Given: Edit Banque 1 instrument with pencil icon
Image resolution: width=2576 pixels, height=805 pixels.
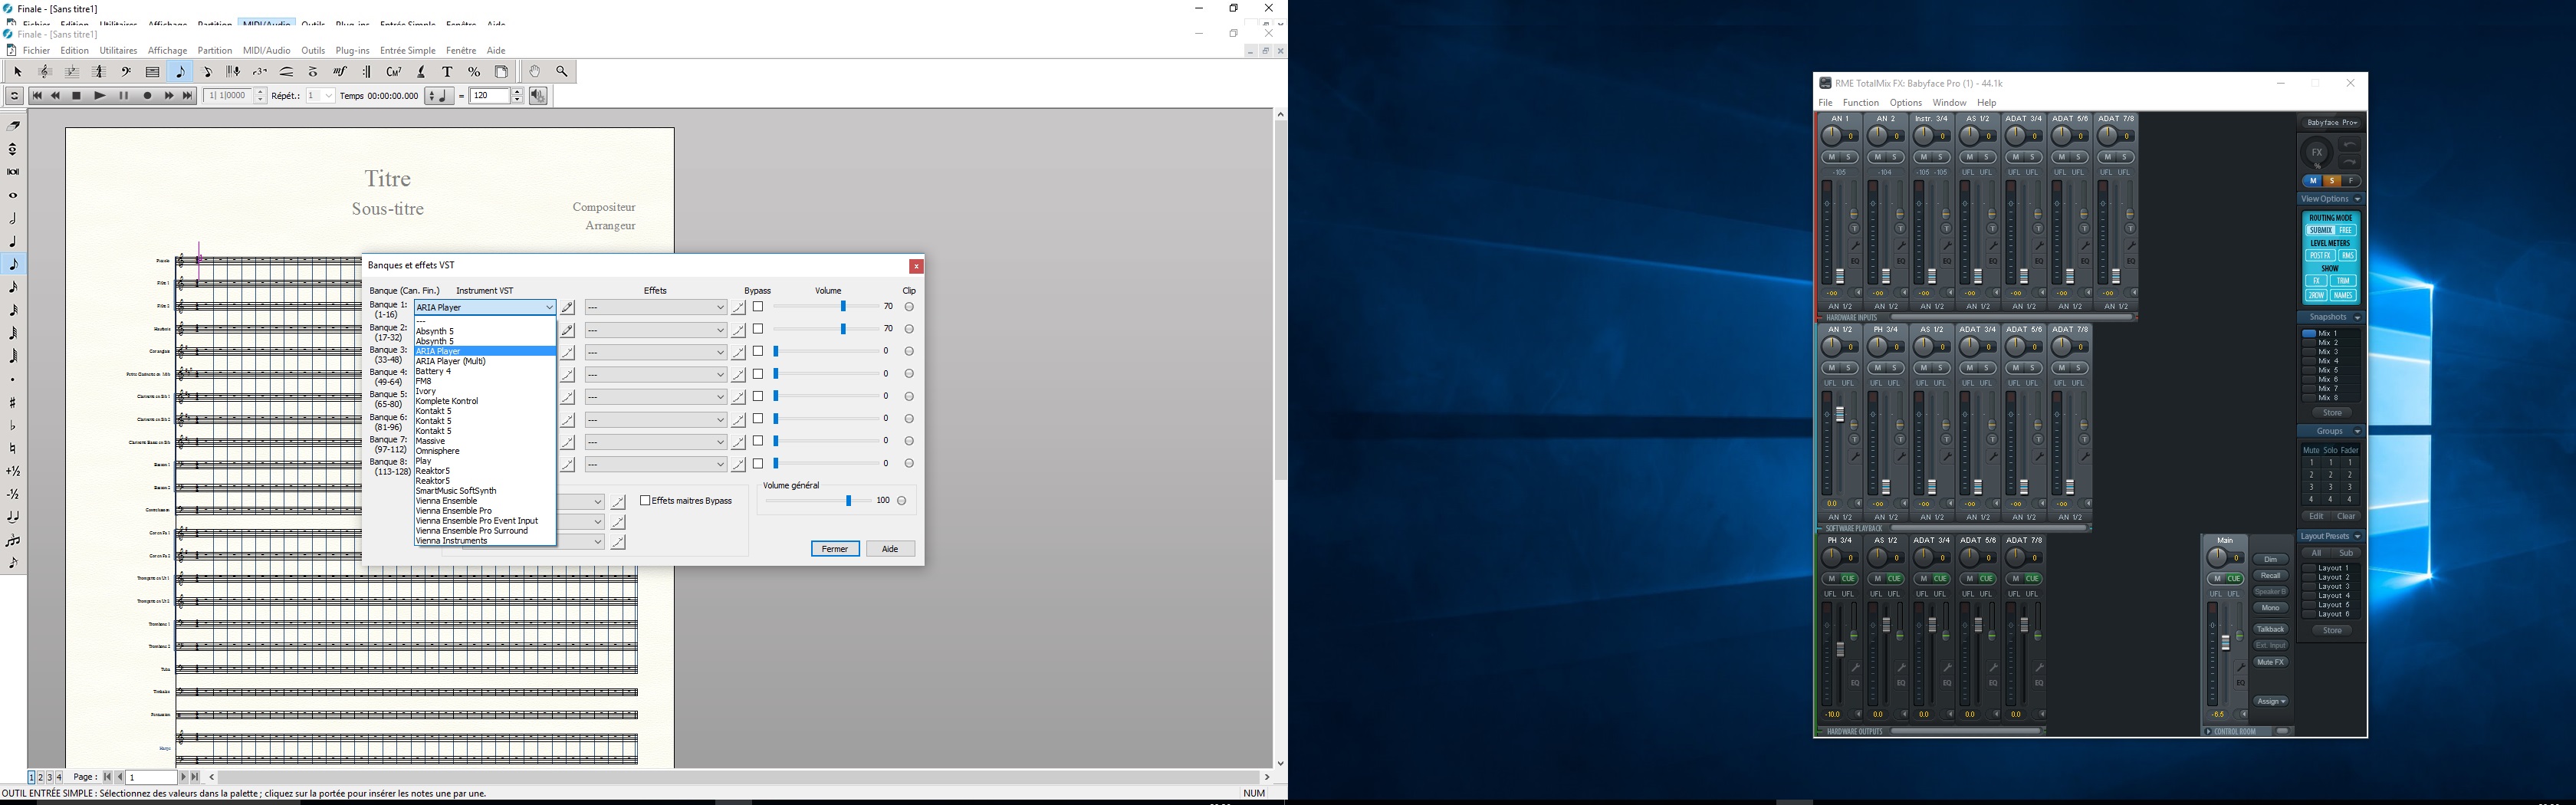Looking at the screenshot, I should [568, 308].
